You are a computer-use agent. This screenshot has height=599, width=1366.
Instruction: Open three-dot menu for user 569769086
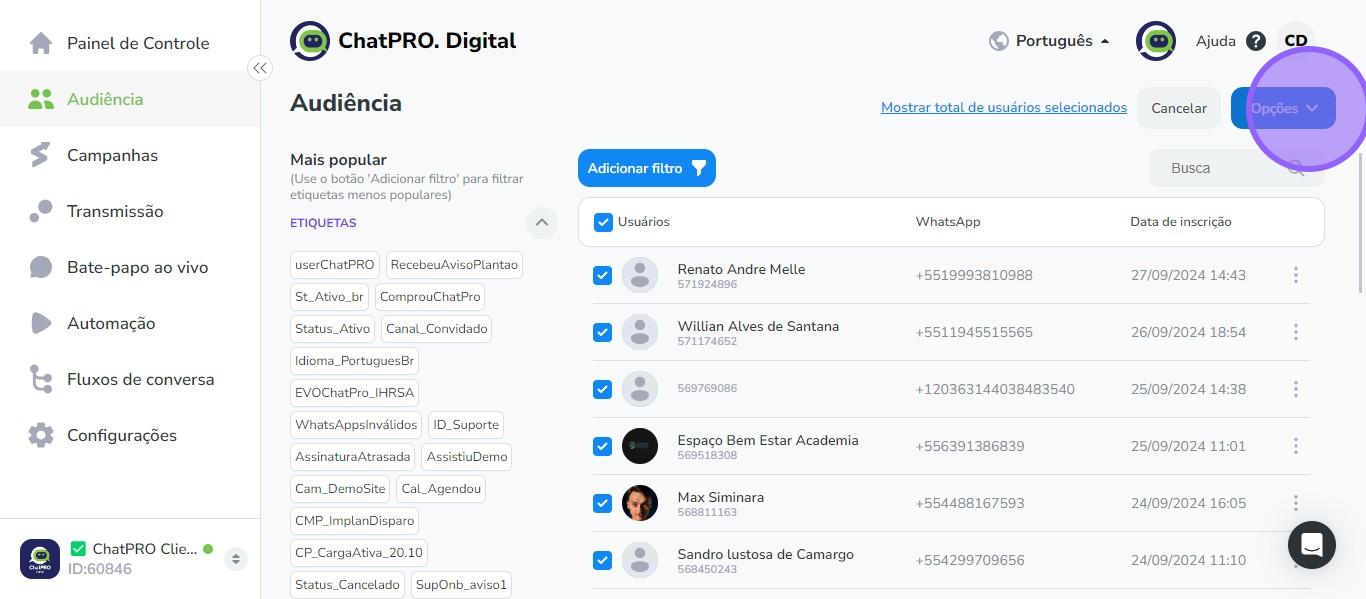(1296, 389)
